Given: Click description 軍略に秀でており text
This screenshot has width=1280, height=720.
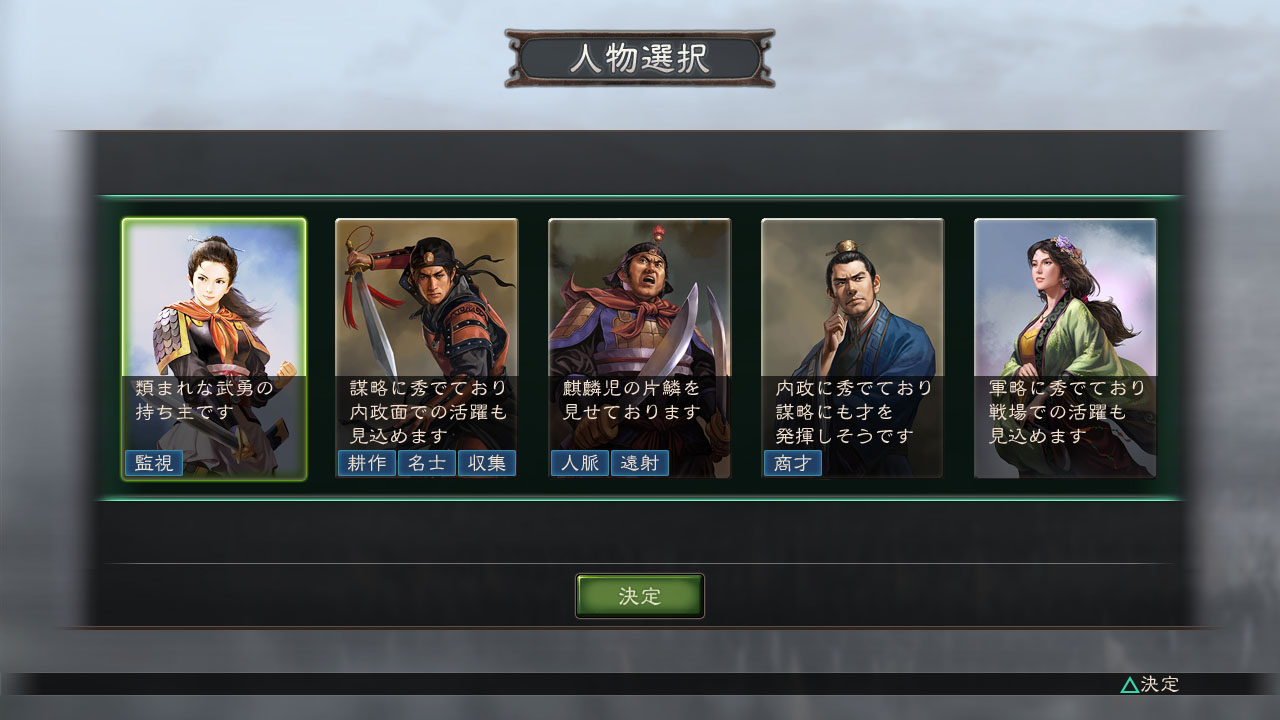Looking at the screenshot, I should [1067, 387].
